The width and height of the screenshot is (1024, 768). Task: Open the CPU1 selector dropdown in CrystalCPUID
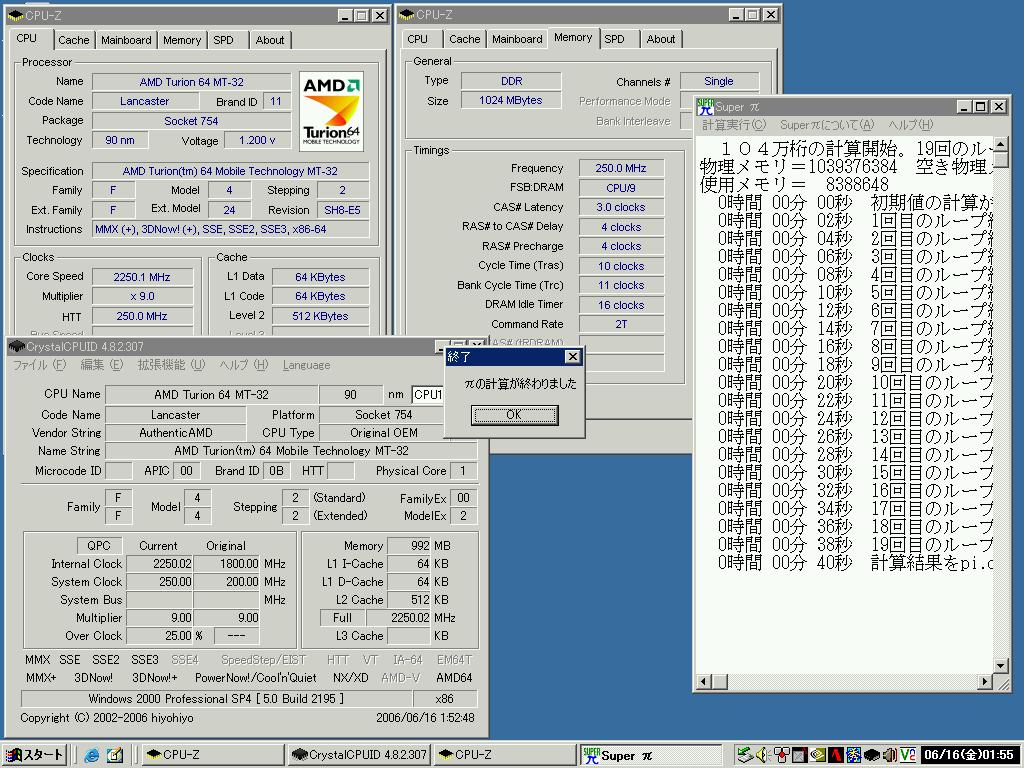coord(428,394)
